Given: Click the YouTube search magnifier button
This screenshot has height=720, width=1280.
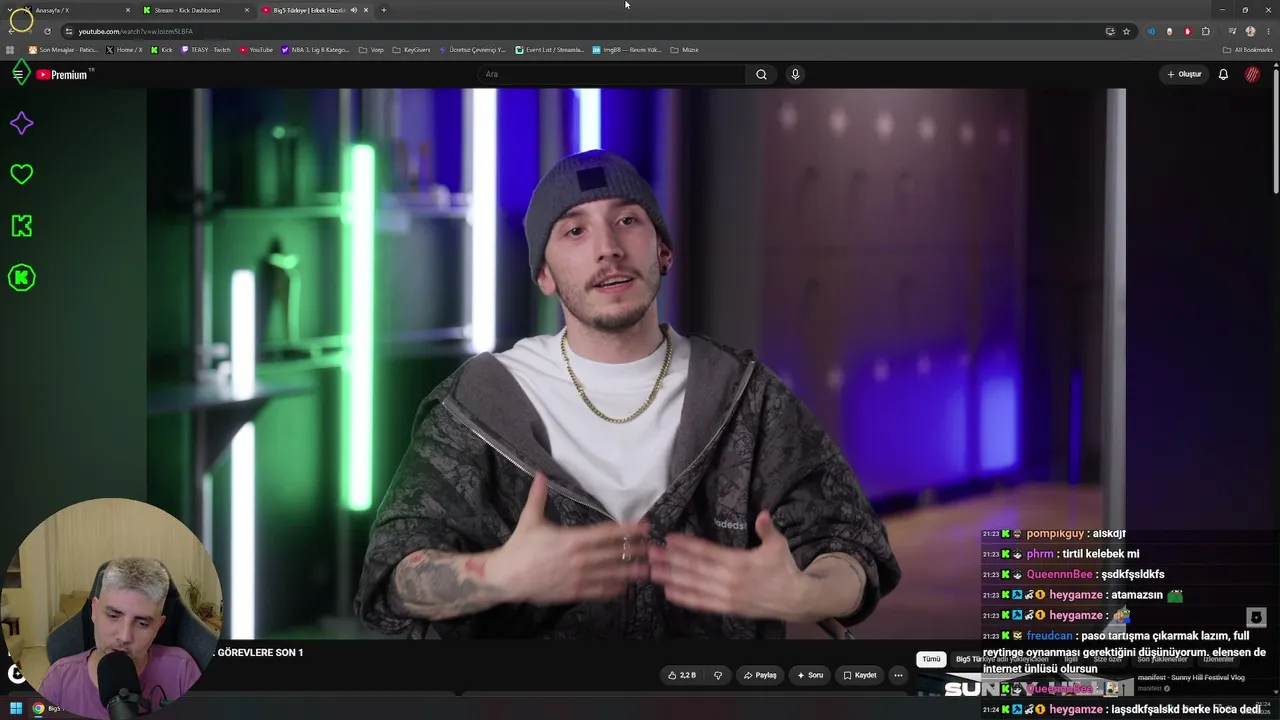Looking at the screenshot, I should click(761, 74).
